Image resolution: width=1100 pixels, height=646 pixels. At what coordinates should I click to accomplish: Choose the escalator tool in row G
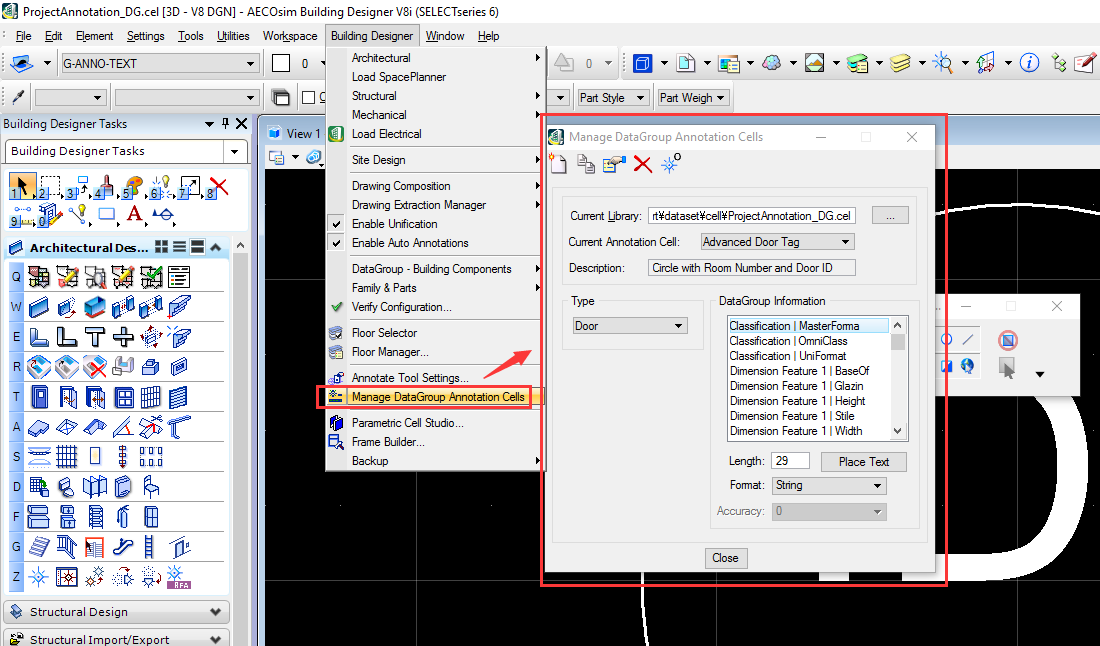(123, 546)
